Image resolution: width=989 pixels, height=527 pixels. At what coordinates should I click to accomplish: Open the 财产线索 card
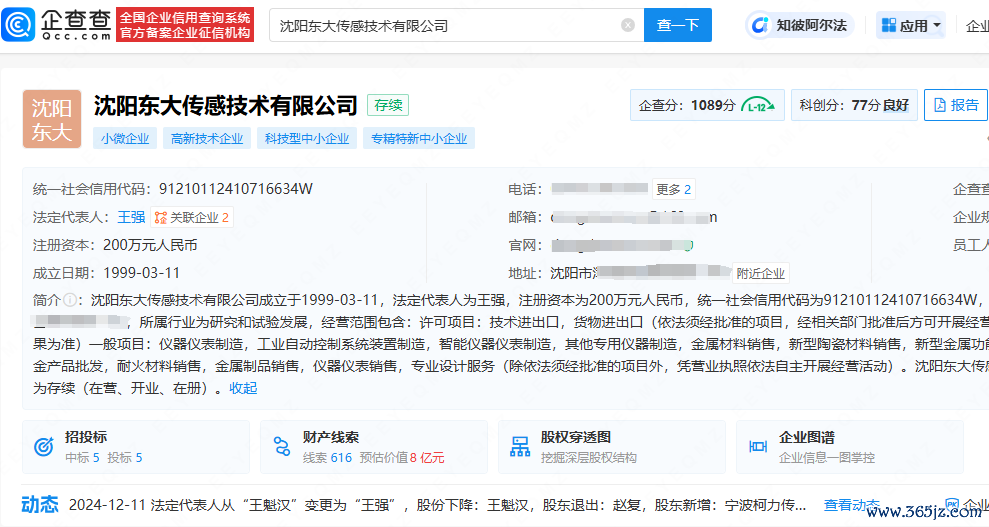point(374,447)
